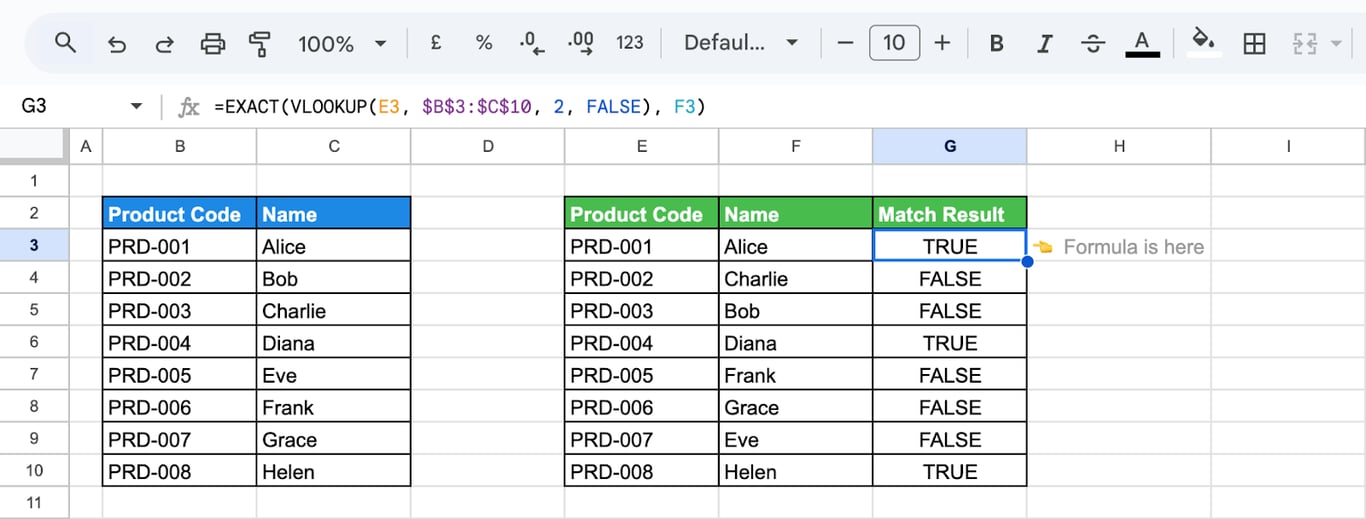Screen dimensions: 1366x519
Task: Open the Merge cells dropdown arrow
Action: pyautogui.click(x=1337, y=44)
